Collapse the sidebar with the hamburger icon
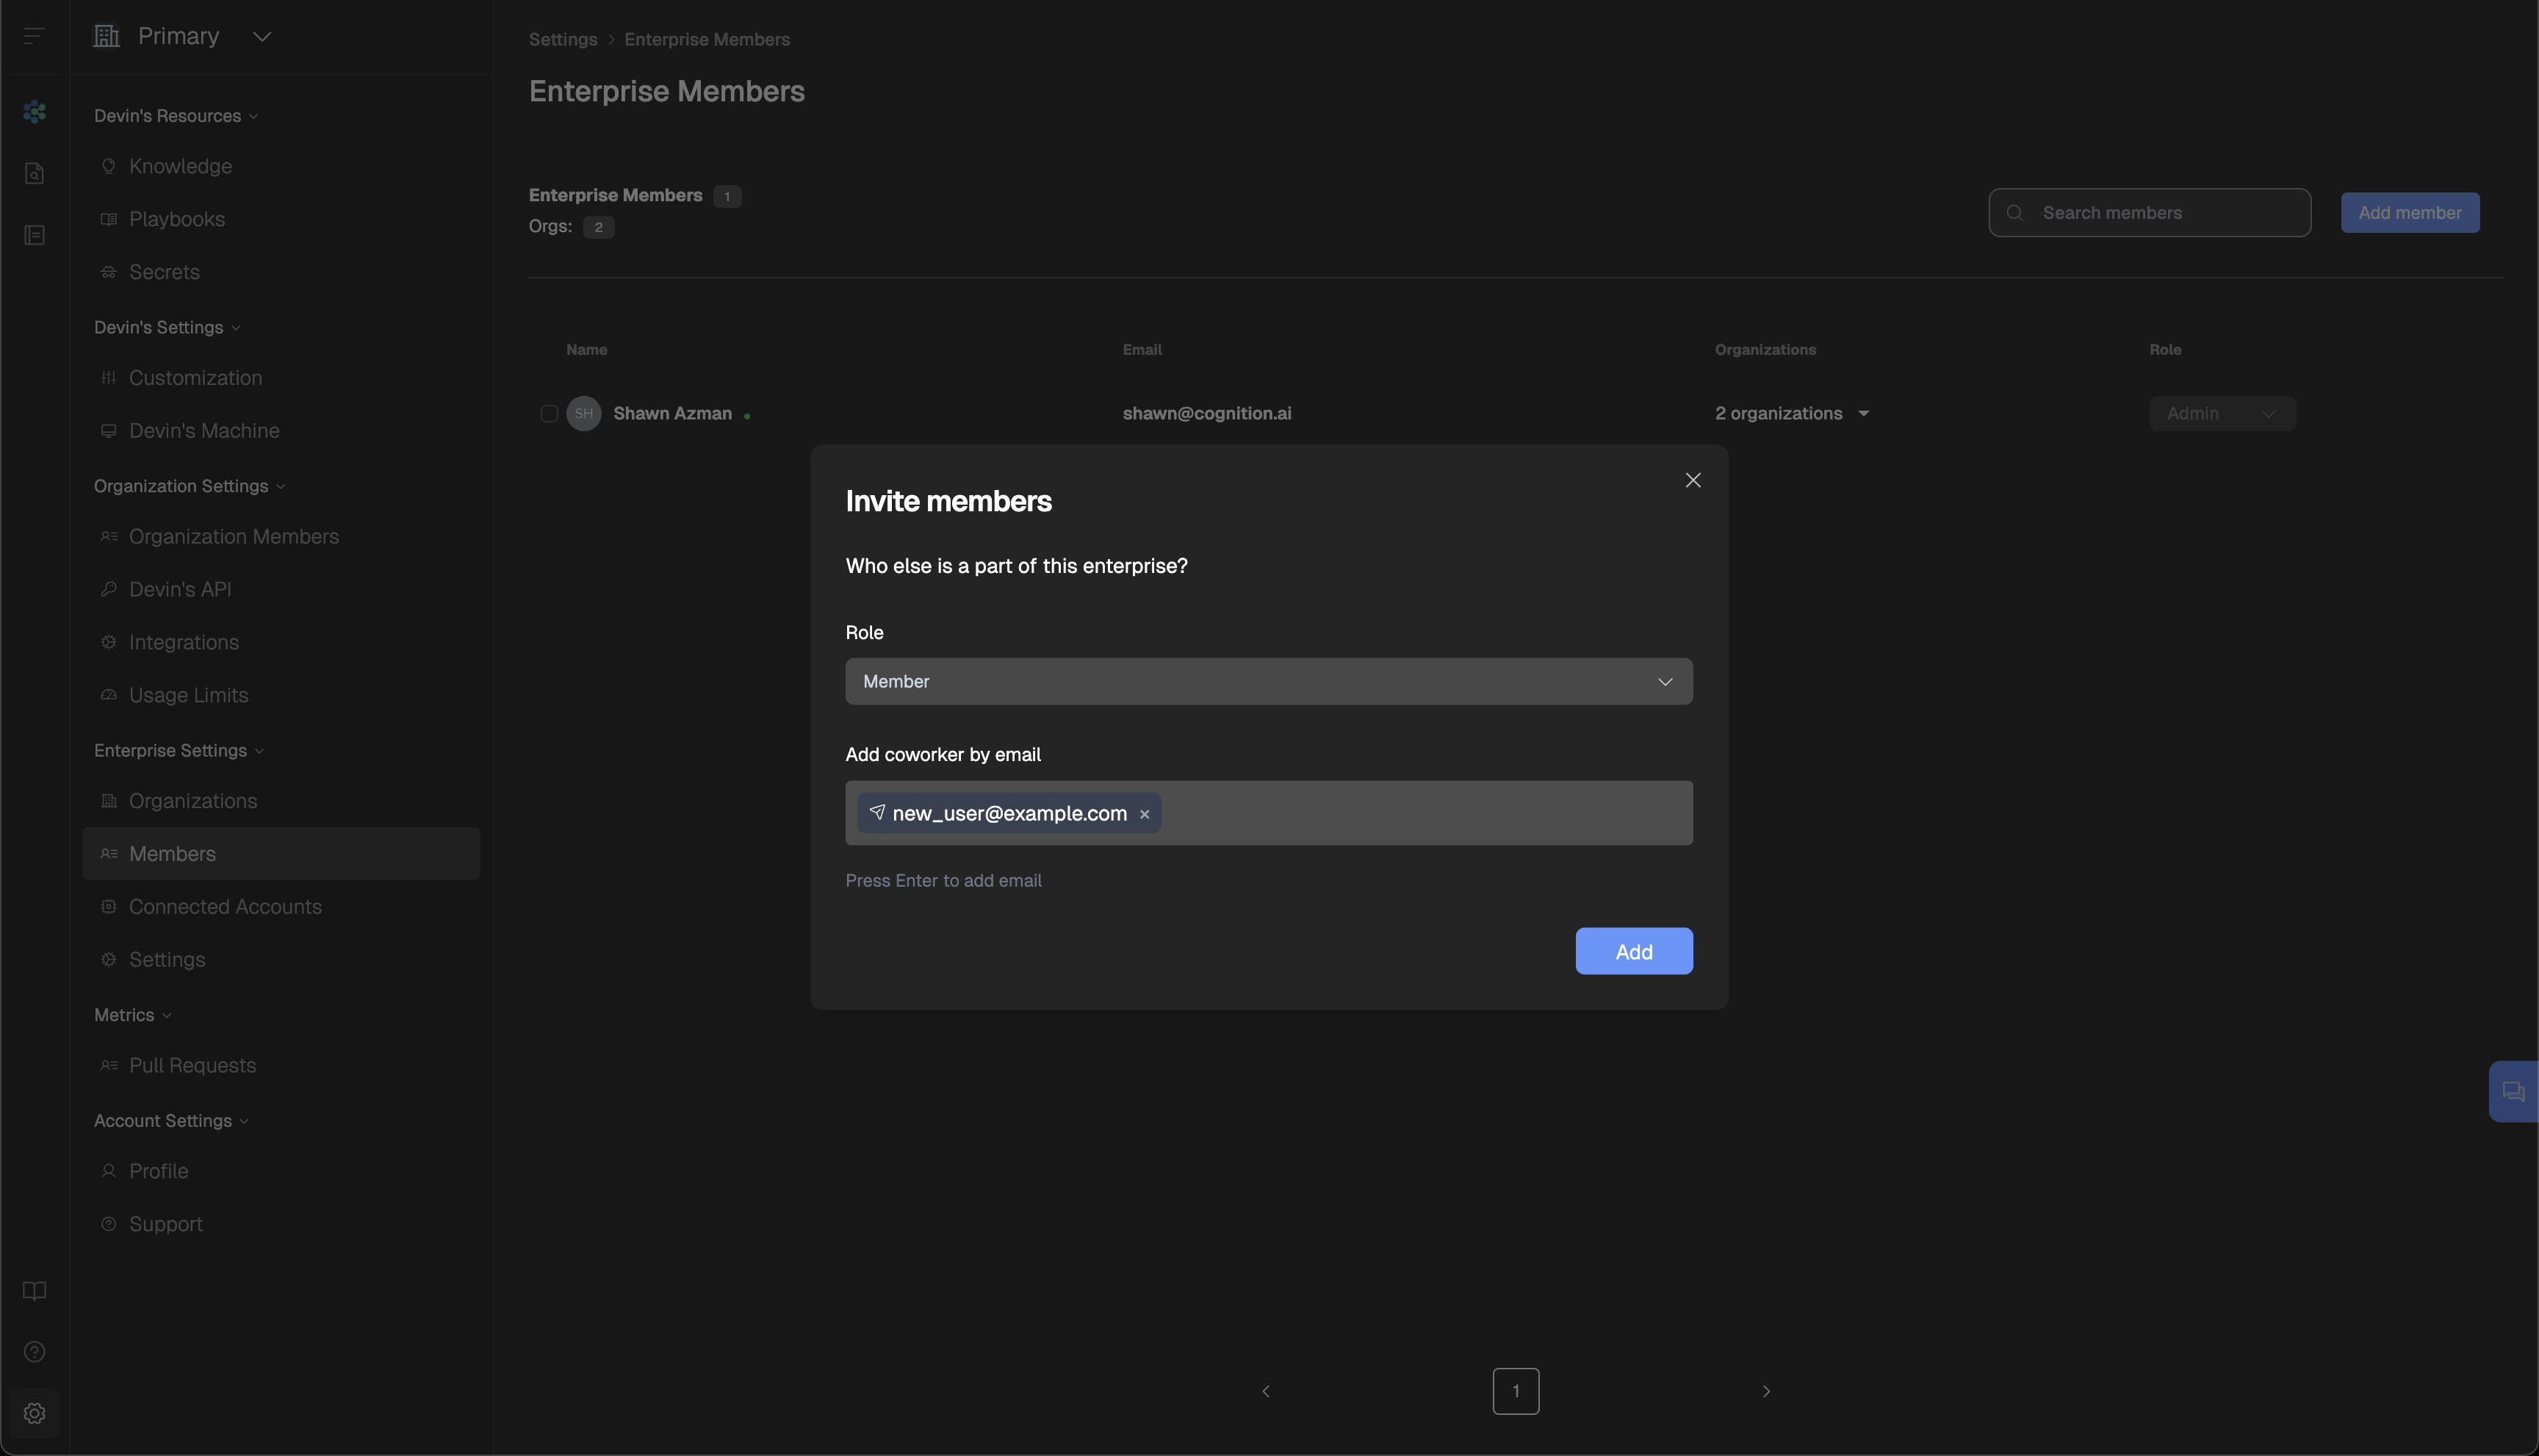Image resolution: width=2539 pixels, height=1456 pixels. (34, 36)
